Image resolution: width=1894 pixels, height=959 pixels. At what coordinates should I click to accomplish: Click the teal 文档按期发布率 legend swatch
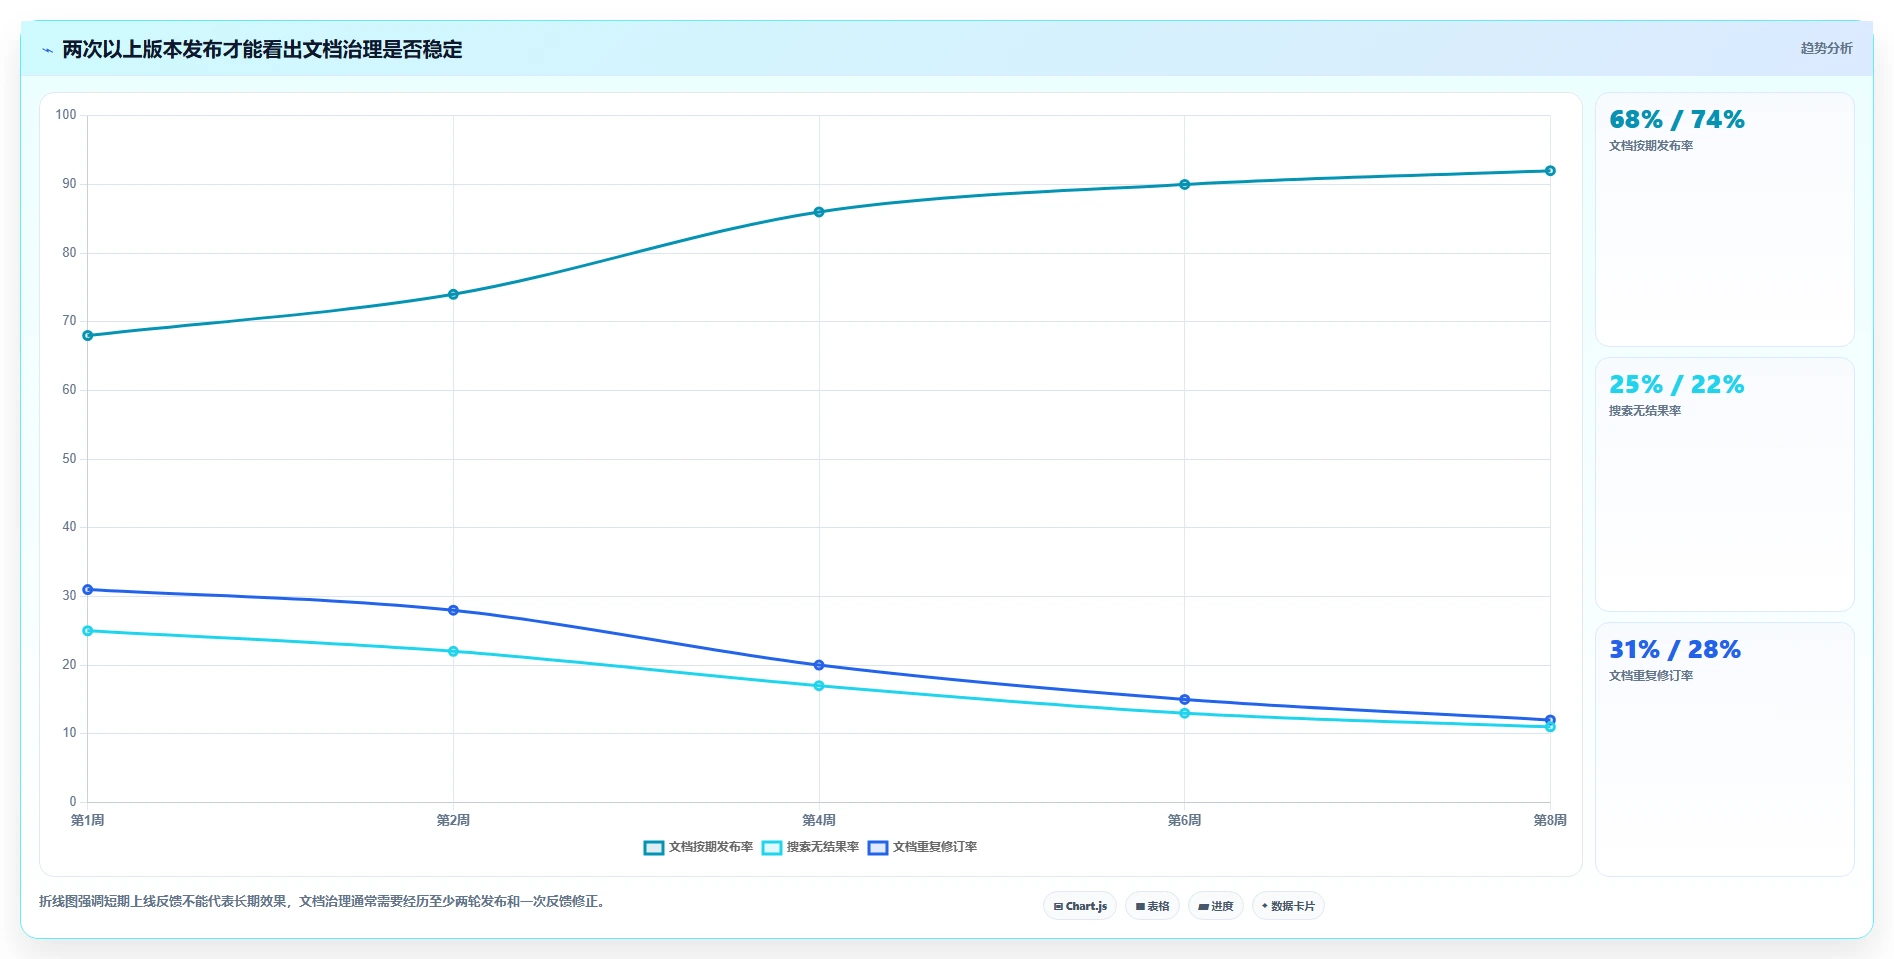coord(654,848)
